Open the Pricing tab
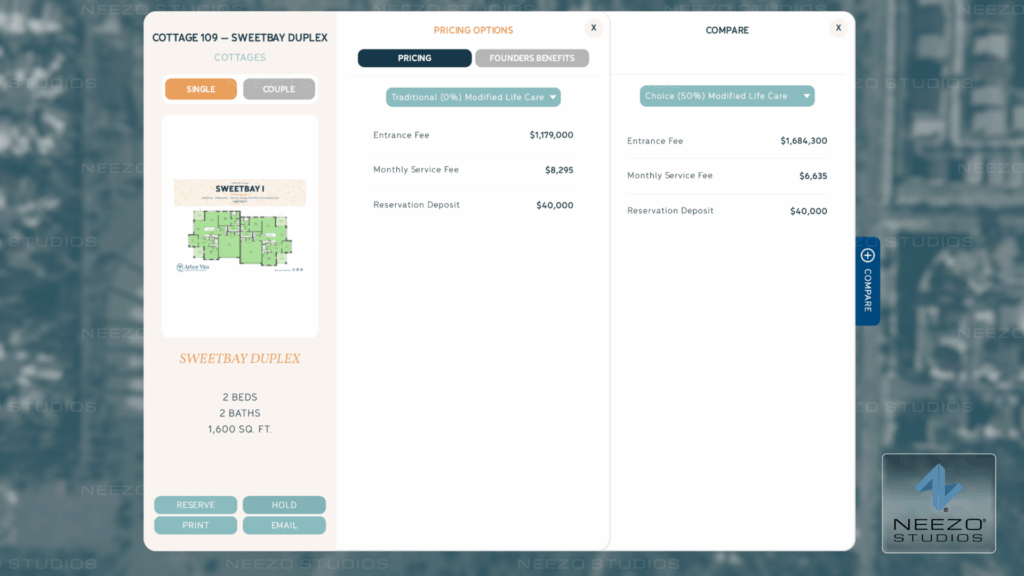The width and height of the screenshot is (1024, 576). pos(414,58)
